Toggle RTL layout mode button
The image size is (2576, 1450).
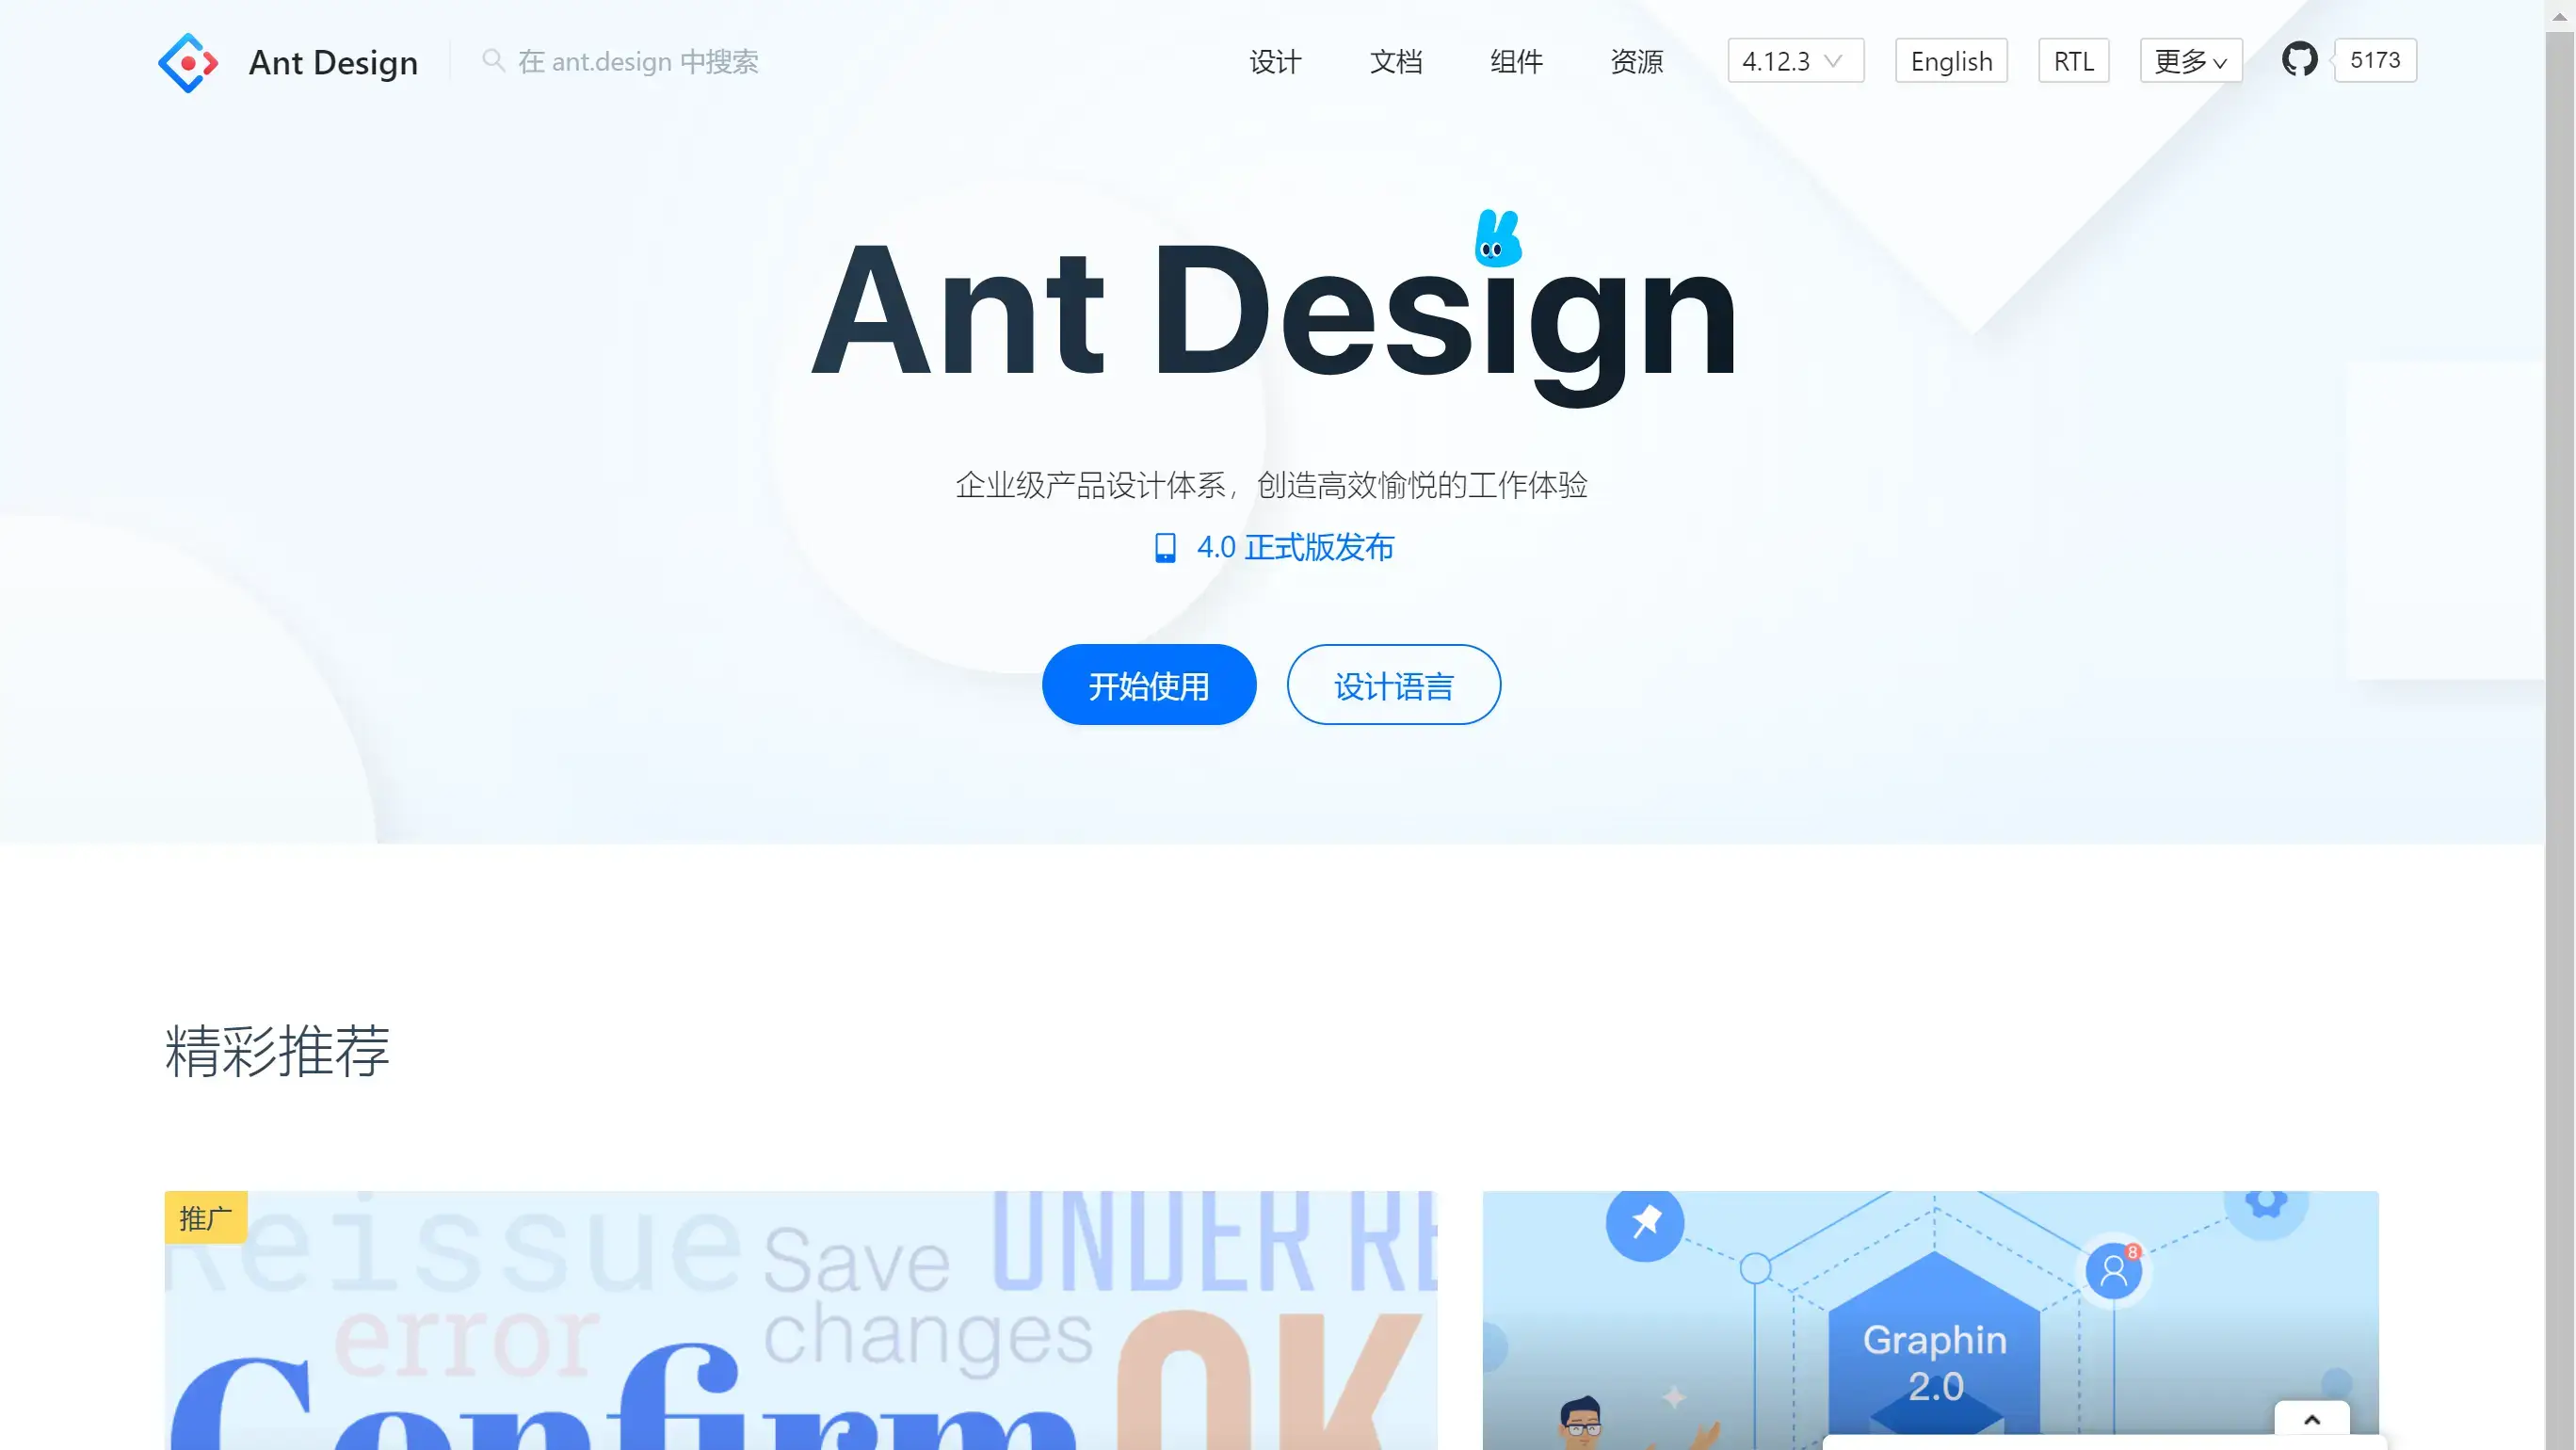point(2075,60)
